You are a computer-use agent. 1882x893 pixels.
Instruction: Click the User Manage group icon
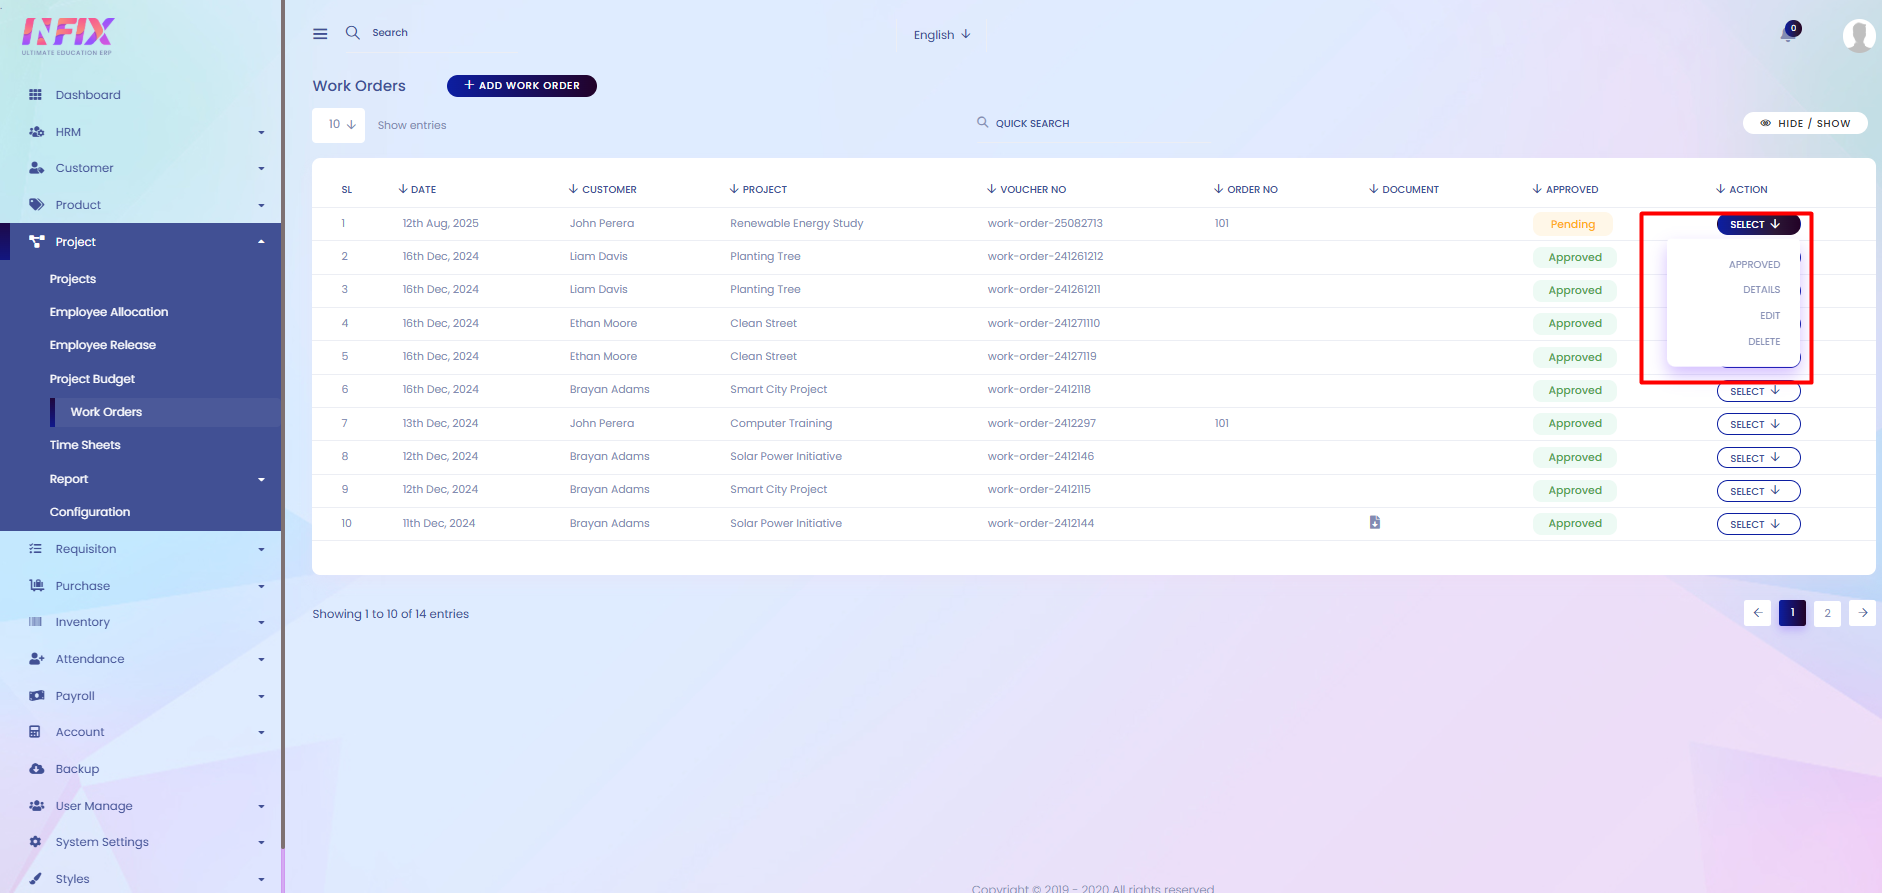[x=36, y=806]
